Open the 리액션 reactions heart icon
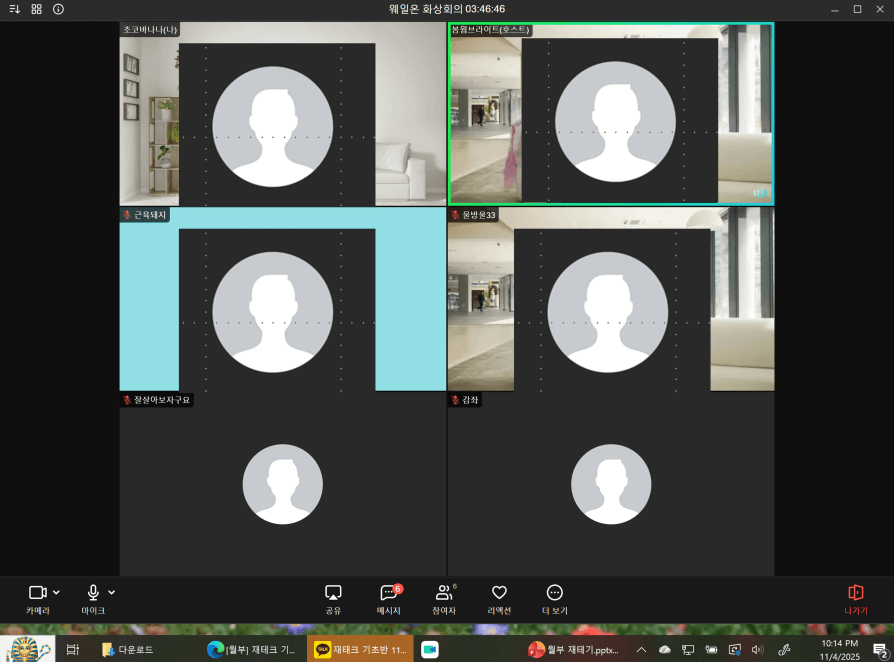Screen dimensions: 894x662 pyautogui.click(x=499, y=599)
